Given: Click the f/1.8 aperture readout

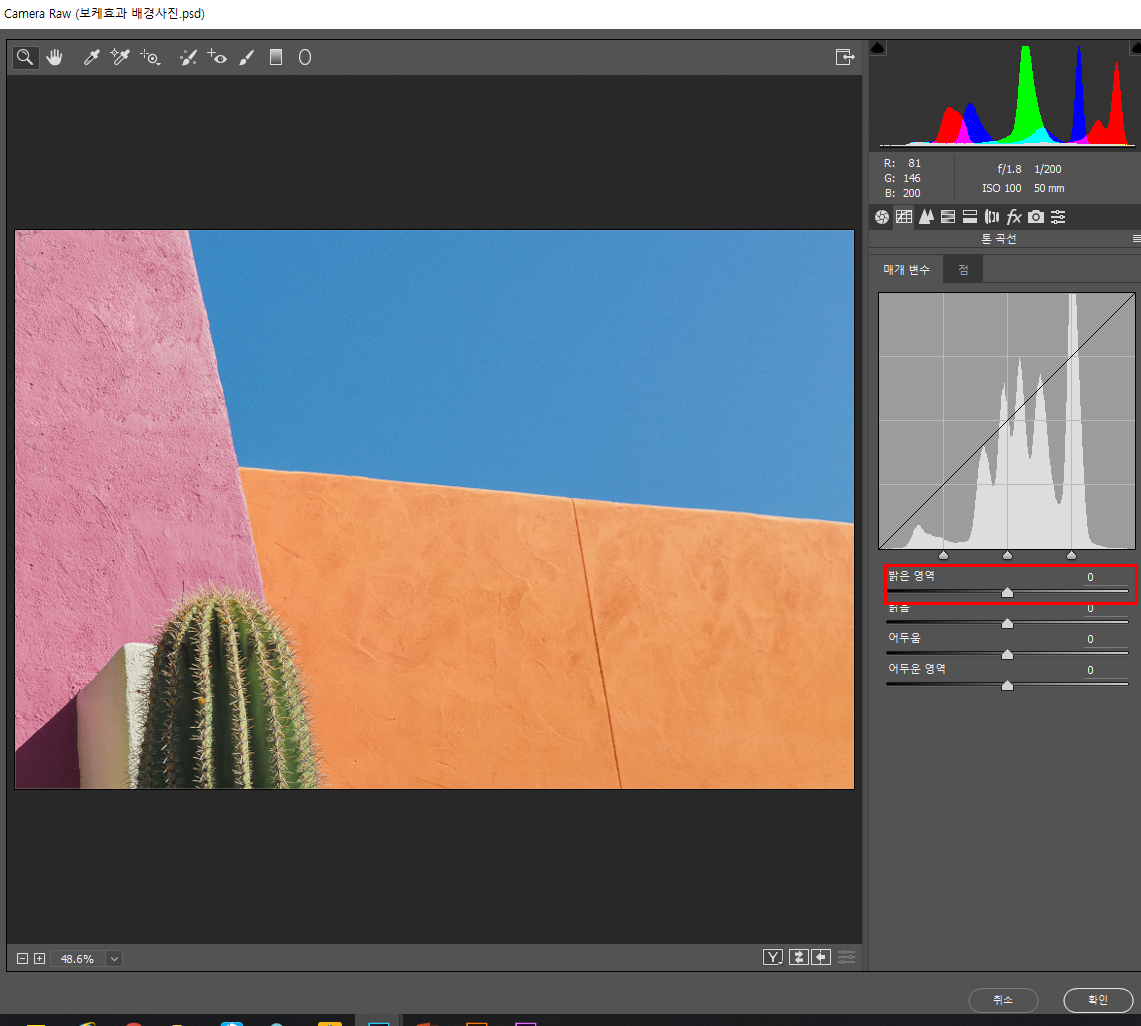Looking at the screenshot, I should point(1009,169).
